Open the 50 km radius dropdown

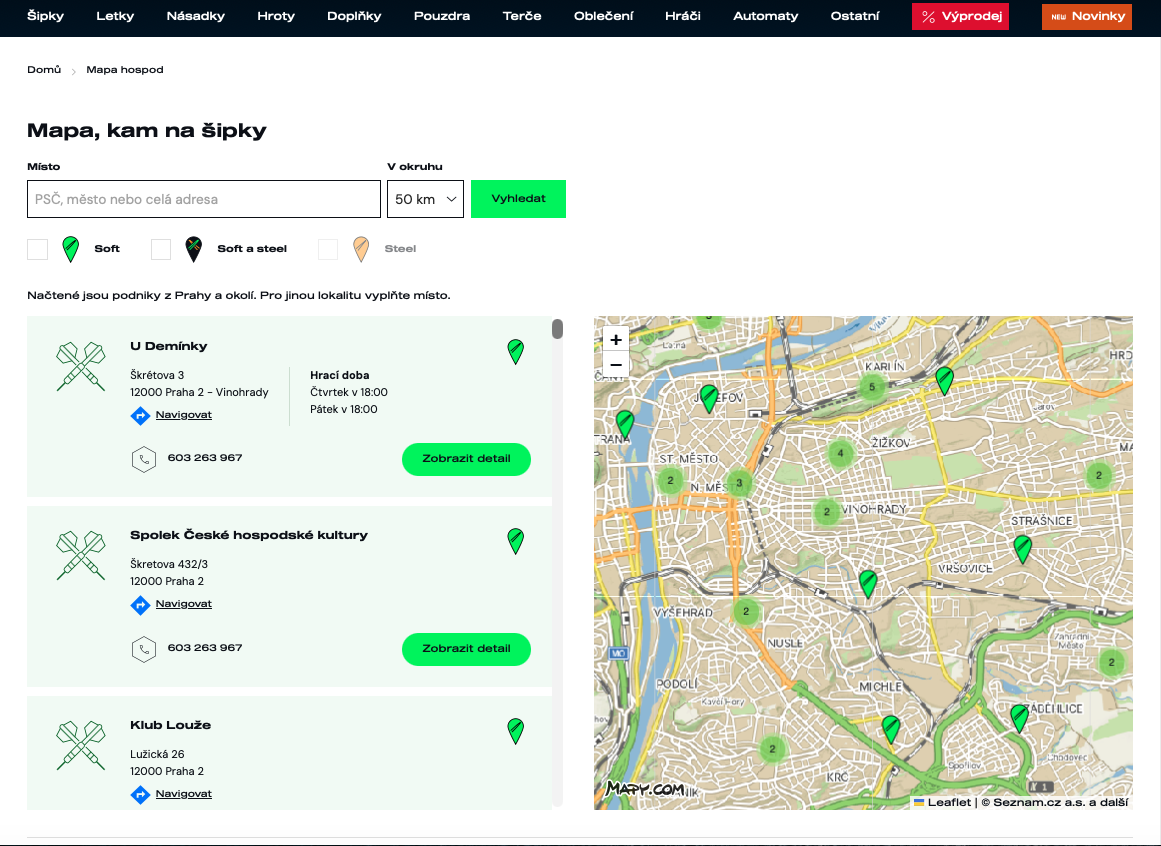425,199
